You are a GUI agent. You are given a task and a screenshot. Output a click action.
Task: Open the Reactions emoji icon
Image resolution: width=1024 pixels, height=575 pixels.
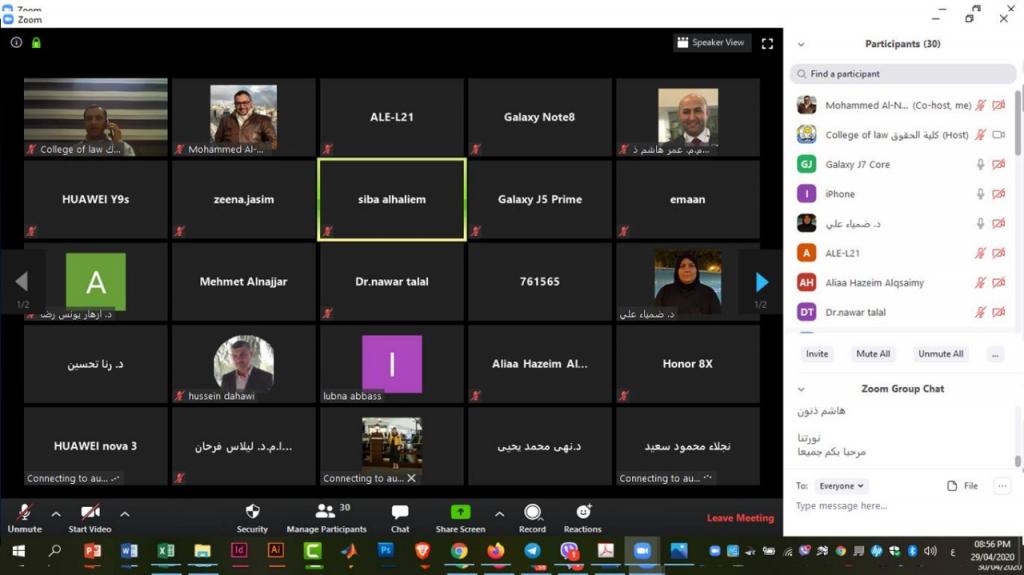[x=583, y=512]
